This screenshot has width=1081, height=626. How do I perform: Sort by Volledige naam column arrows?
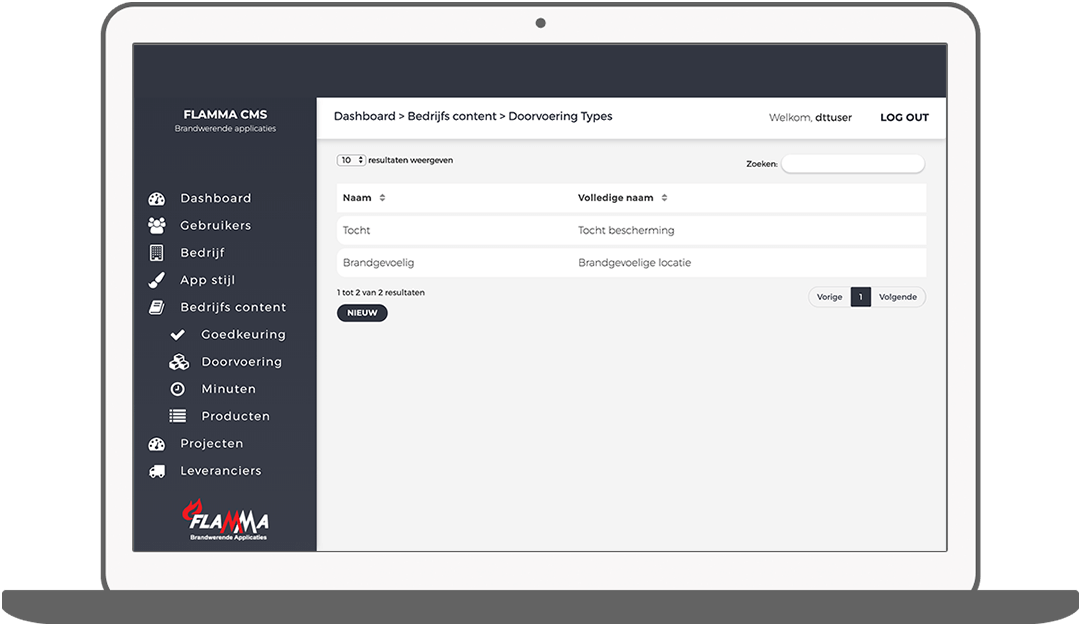[665, 198]
